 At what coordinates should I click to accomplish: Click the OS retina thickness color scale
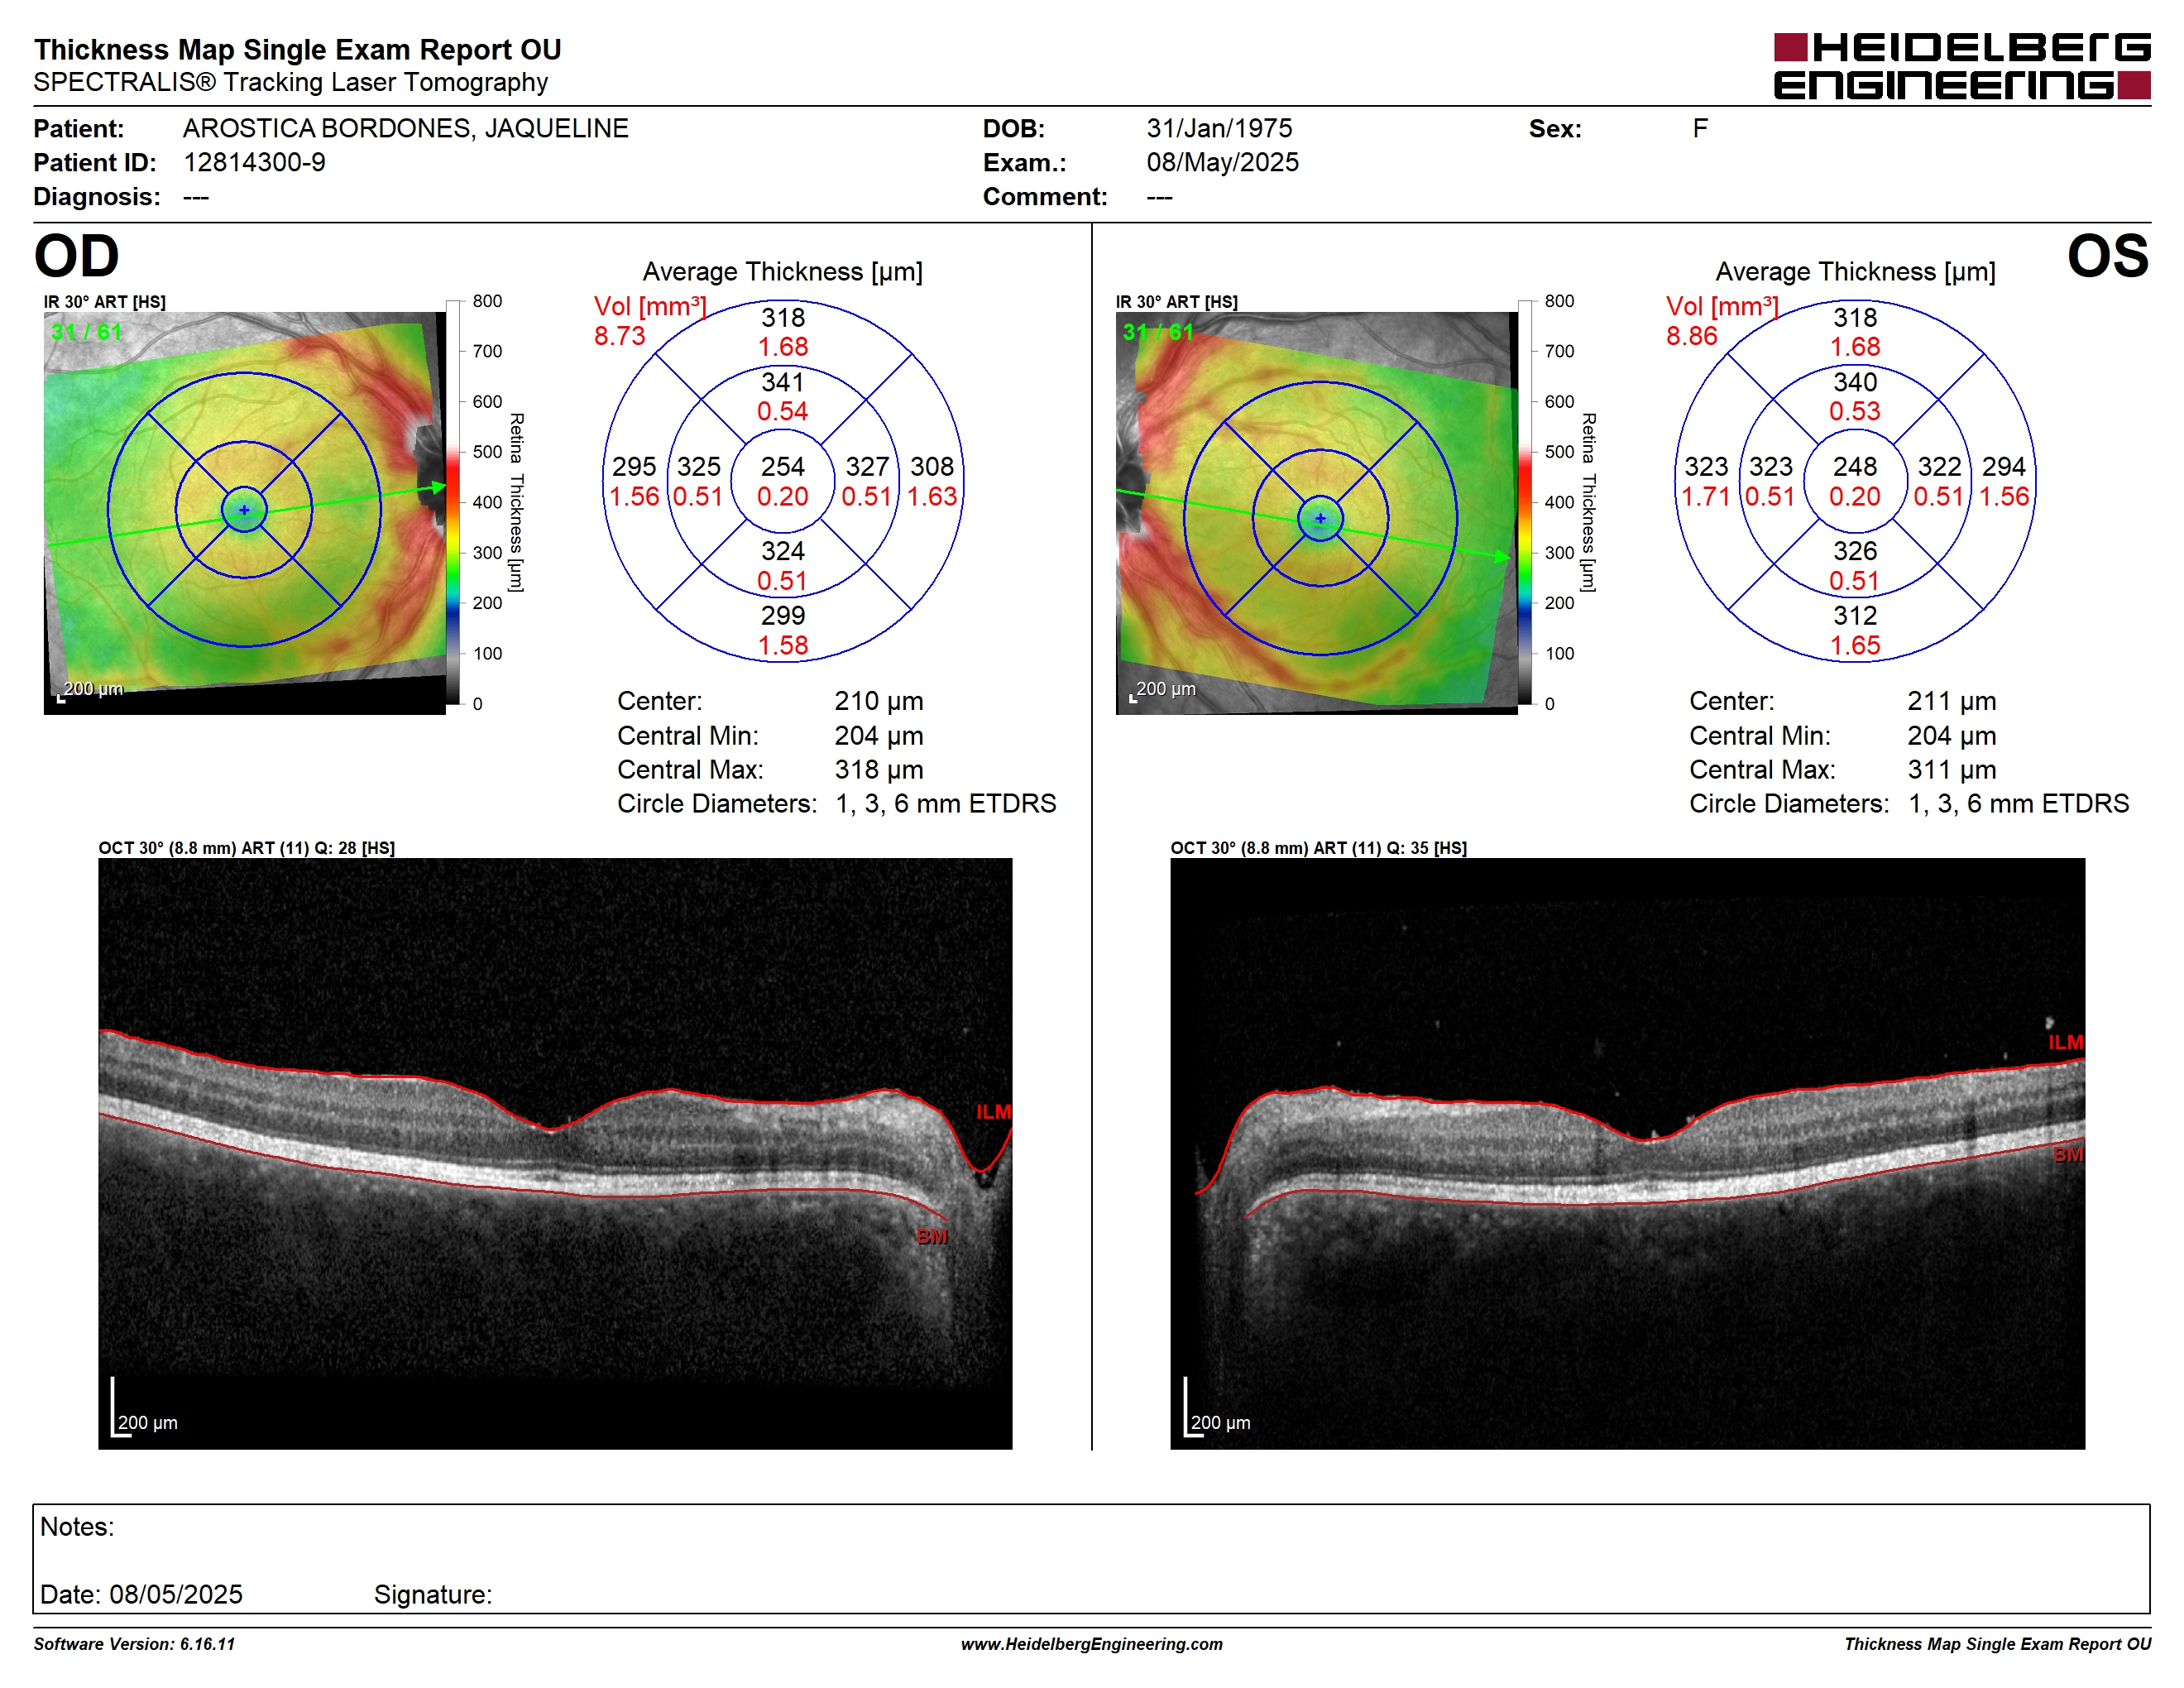tap(1525, 502)
